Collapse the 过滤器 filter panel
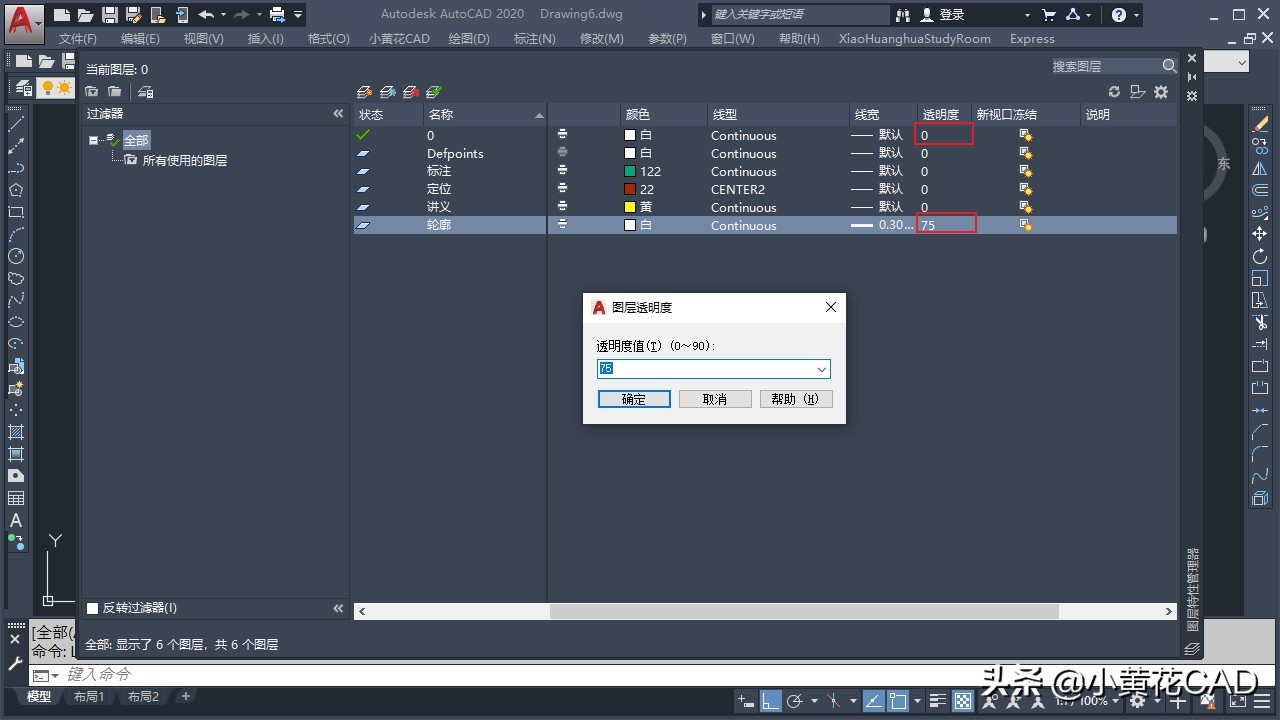This screenshot has height=720, width=1280. pos(338,114)
